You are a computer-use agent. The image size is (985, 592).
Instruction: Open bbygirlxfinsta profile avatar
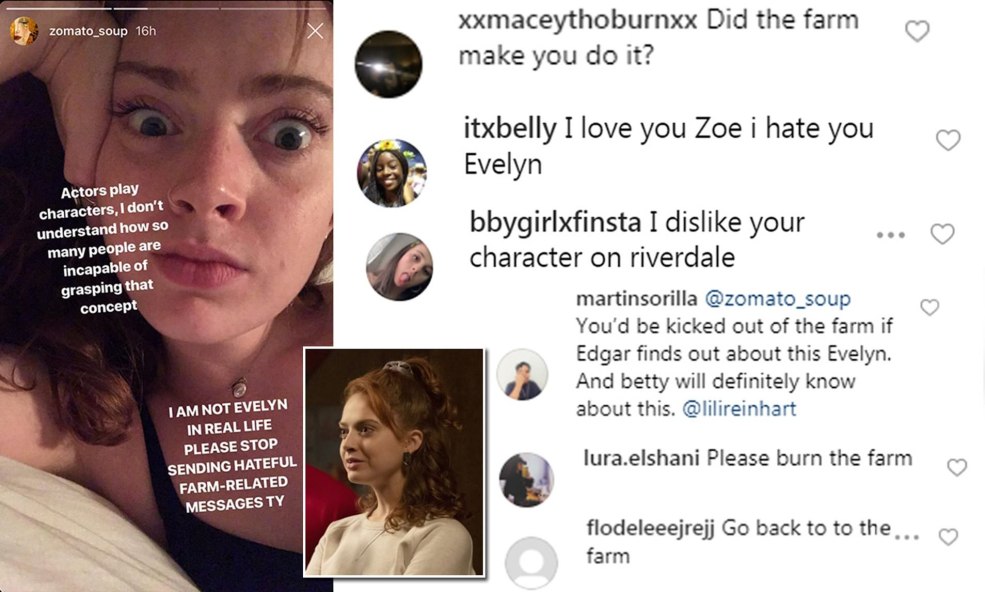tap(399, 266)
